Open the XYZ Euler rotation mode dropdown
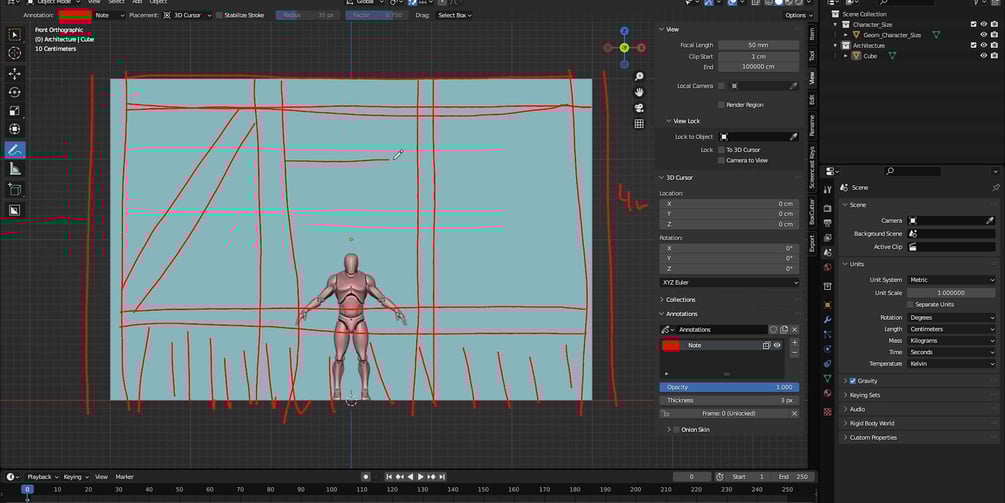1005x503 pixels. (729, 283)
